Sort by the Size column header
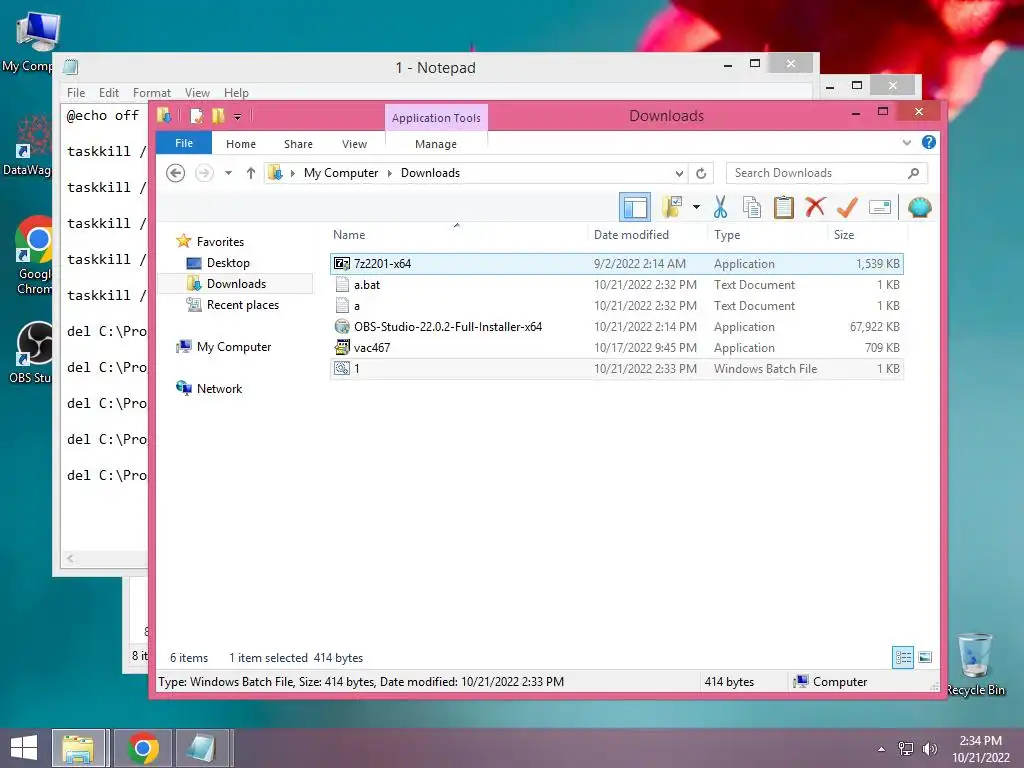Image resolution: width=1024 pixels, height=768 pixels. [x=844, y=234]
